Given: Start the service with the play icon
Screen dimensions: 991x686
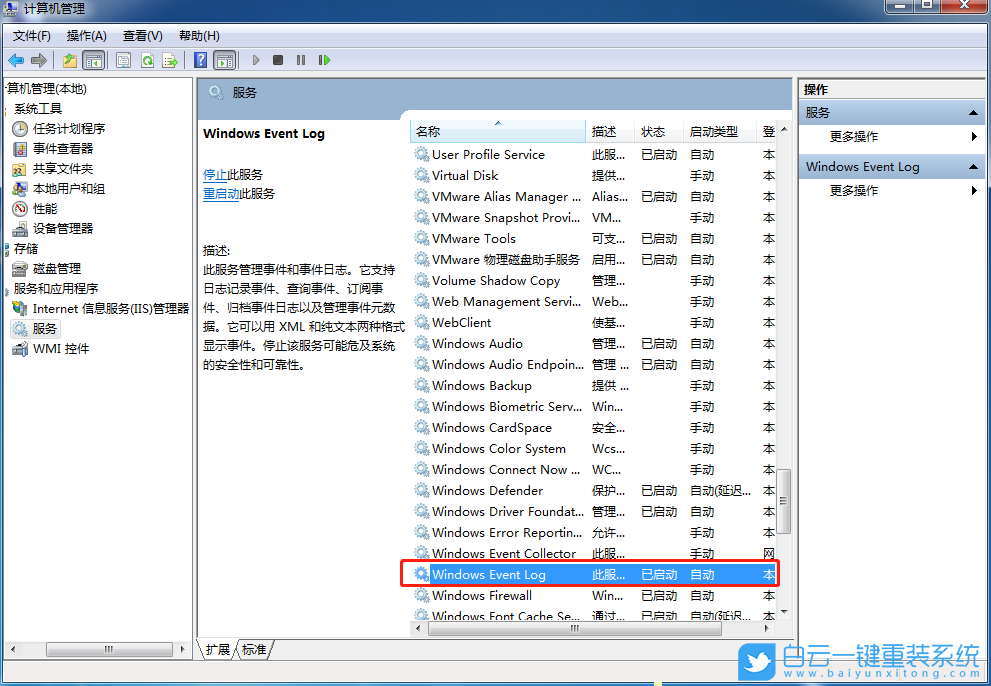Looking at the screenshot, I should click(256, 60).
